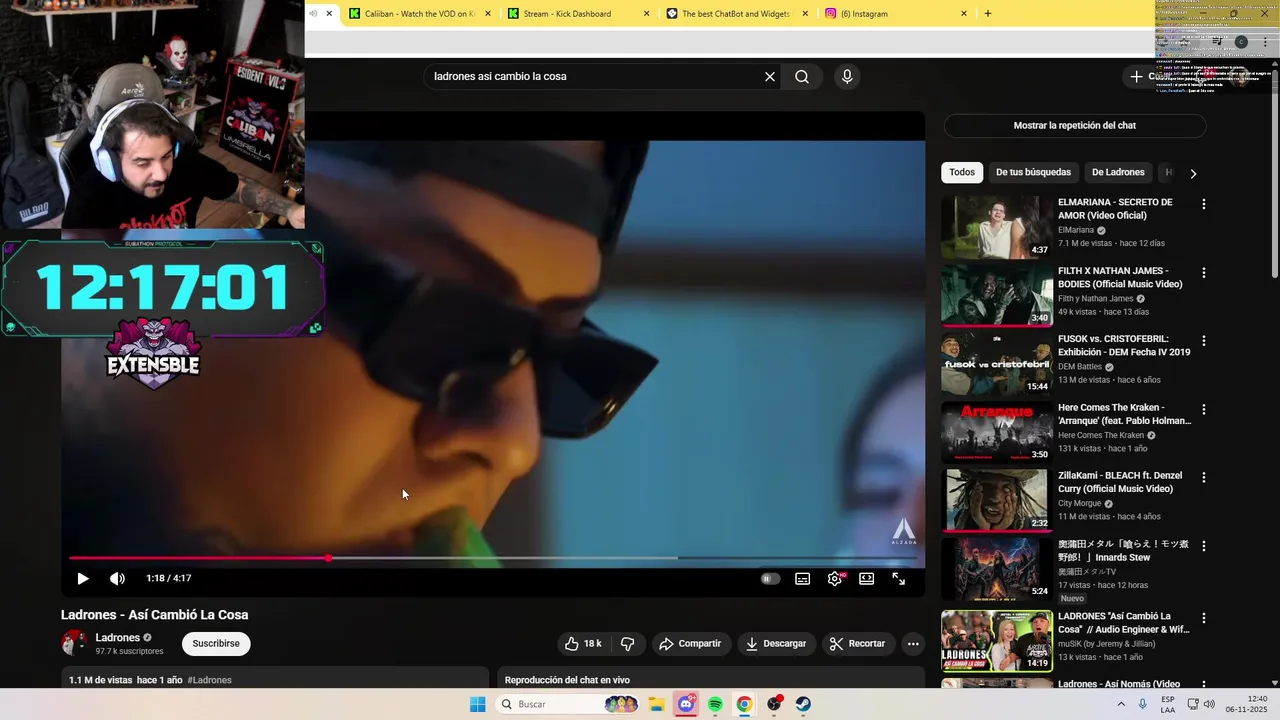The width and height of the screenshot is (1280, 720).
Task: Focus the search field 'ladrones asi cambio la cosa'
Action: click(x=594, y=77)
